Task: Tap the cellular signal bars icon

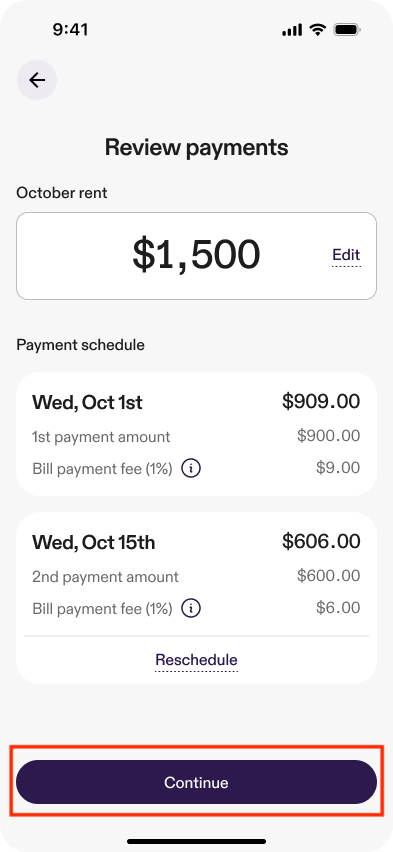Action: click(292, 30)
